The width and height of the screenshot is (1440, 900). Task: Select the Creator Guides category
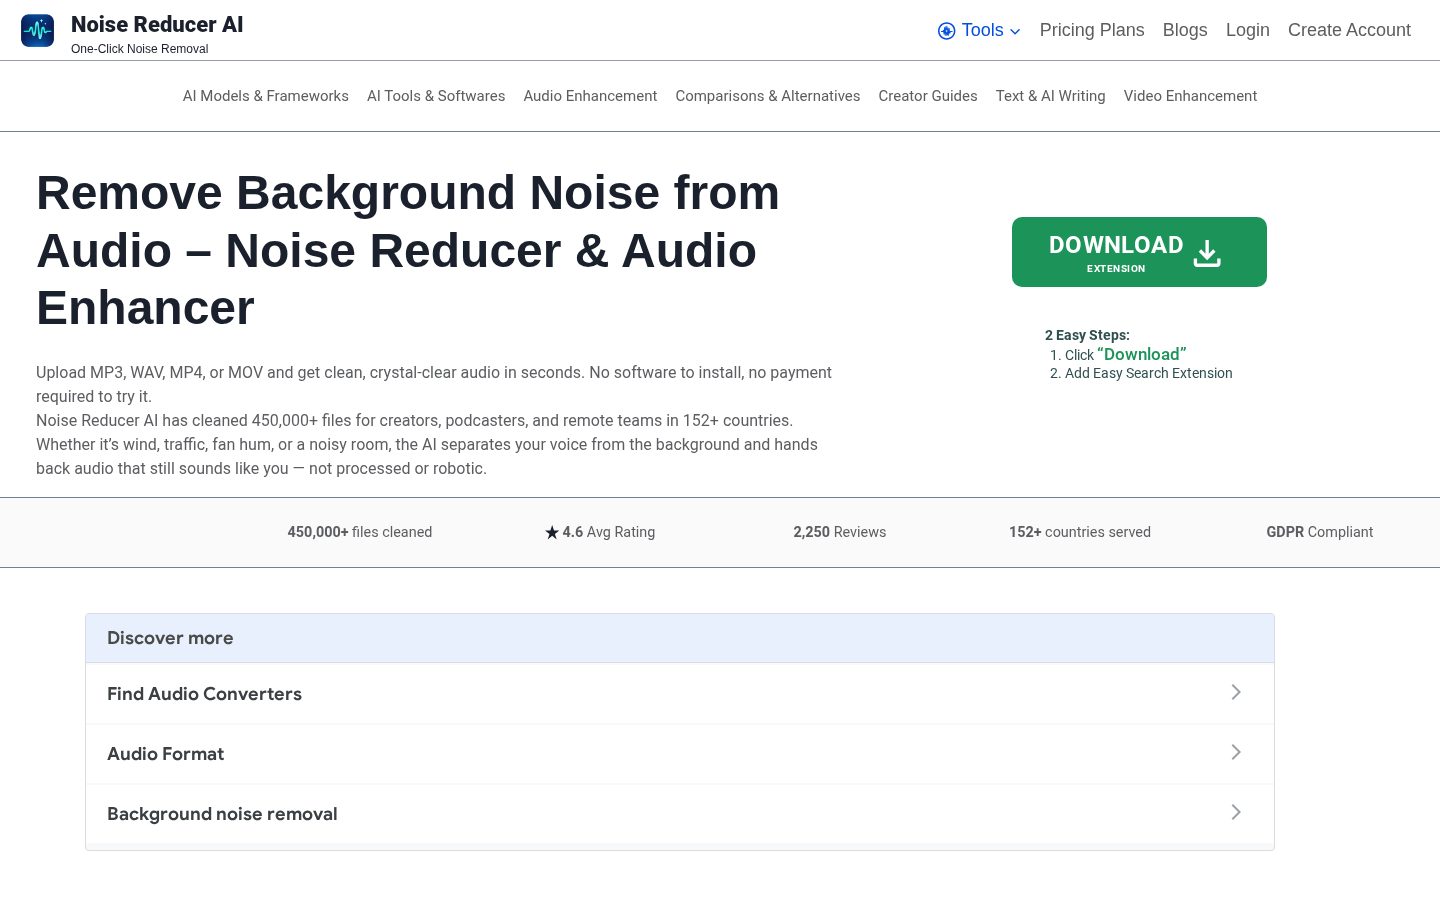point(928,96)
